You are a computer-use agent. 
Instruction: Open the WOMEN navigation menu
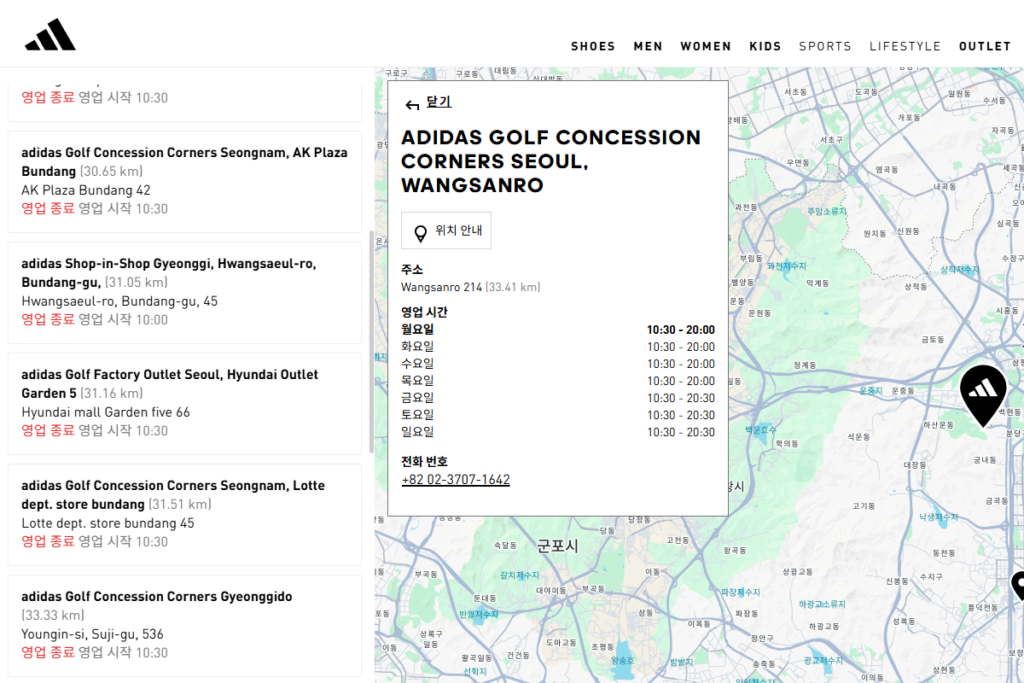pyautogui.click(x=706, y=46)
